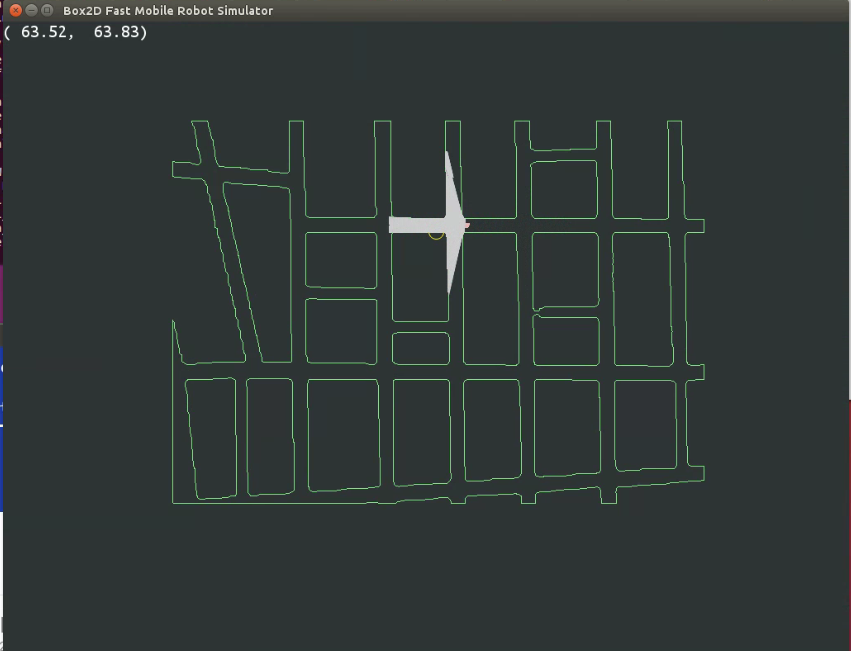Click the yellow circle robot marker

(436, 234)
